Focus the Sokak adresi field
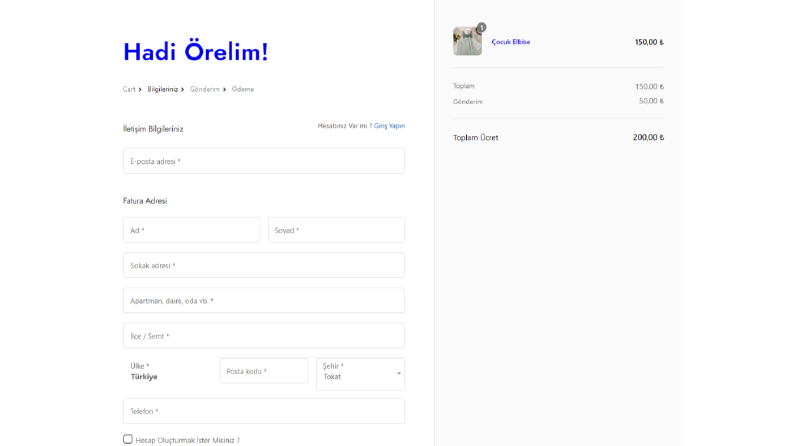793x446 pixels. [263, 265]
